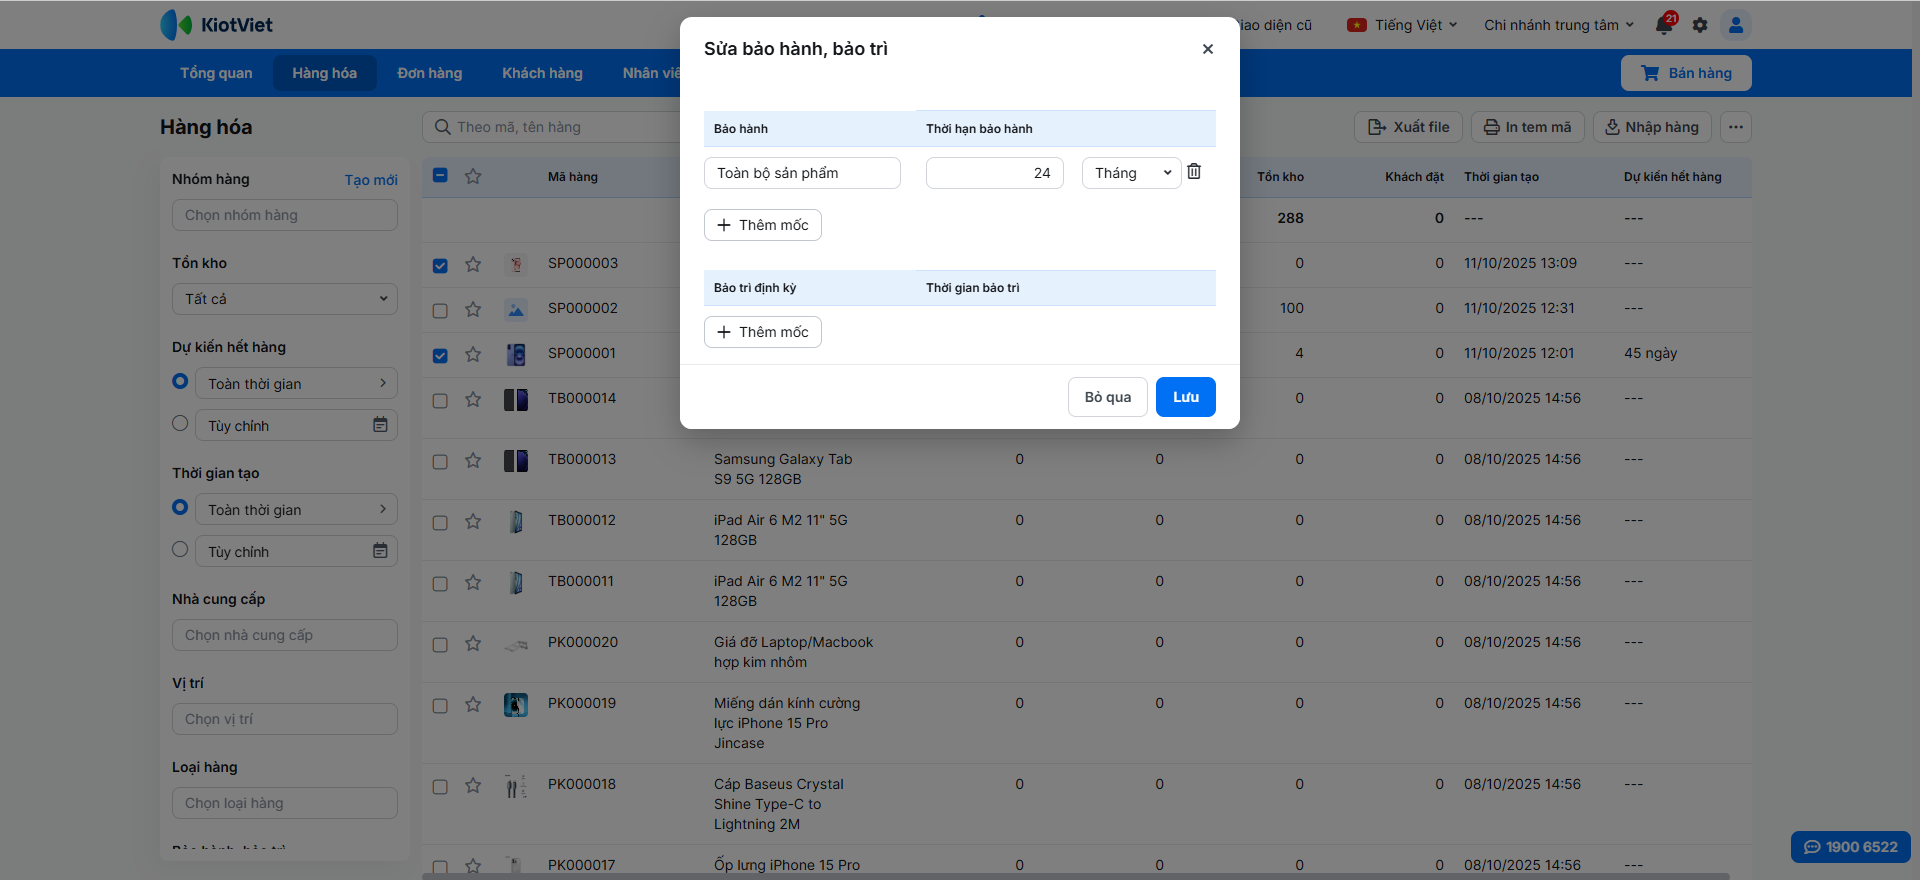This screenshot has width=1920, height=880.
Task: Open the Tiếng Việt language selector
Action: [x=1403, y=25]
